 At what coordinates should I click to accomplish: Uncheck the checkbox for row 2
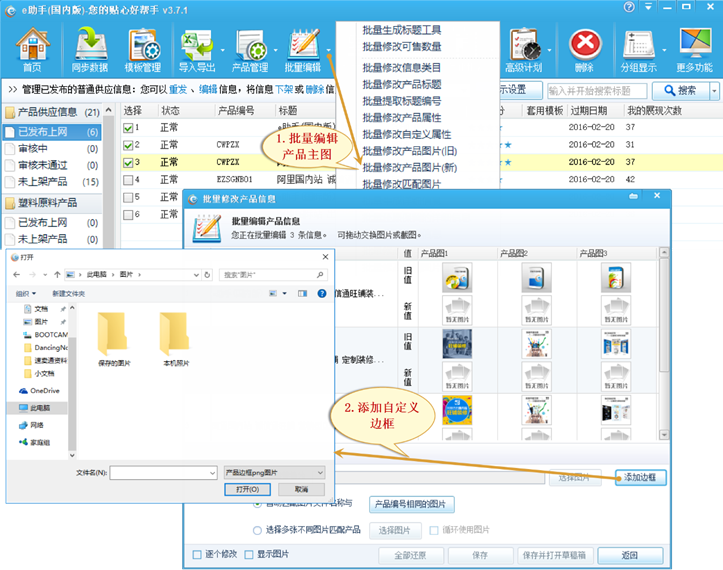point(128,145)
